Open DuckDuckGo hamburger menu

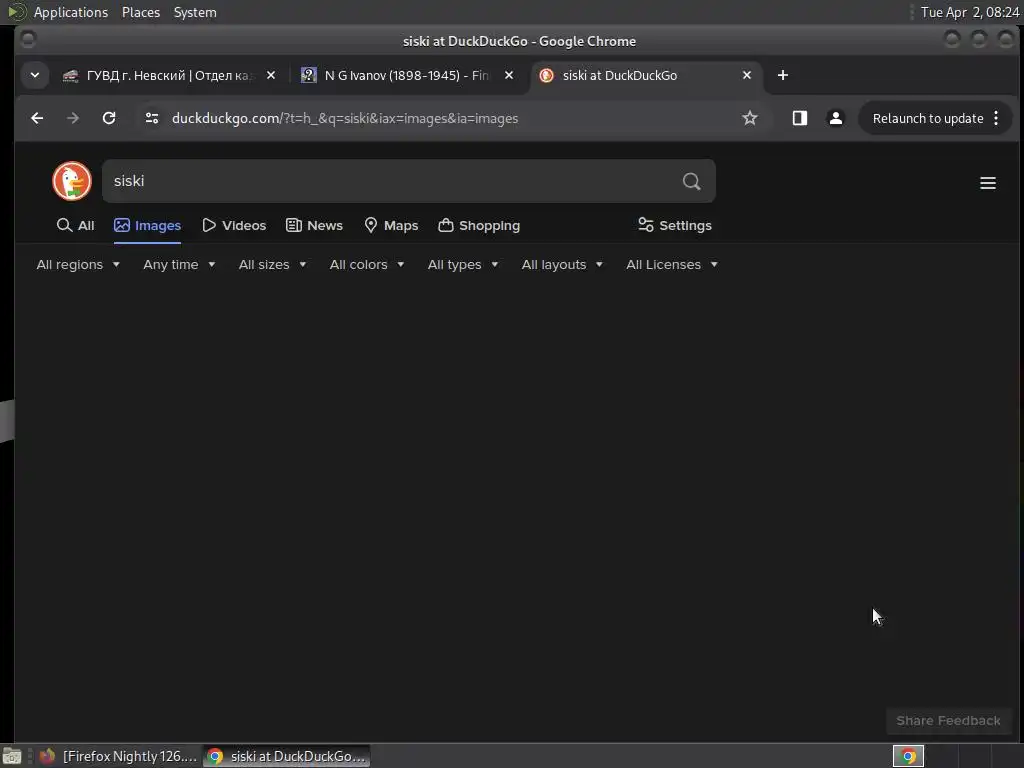click(x=987, y=183)
